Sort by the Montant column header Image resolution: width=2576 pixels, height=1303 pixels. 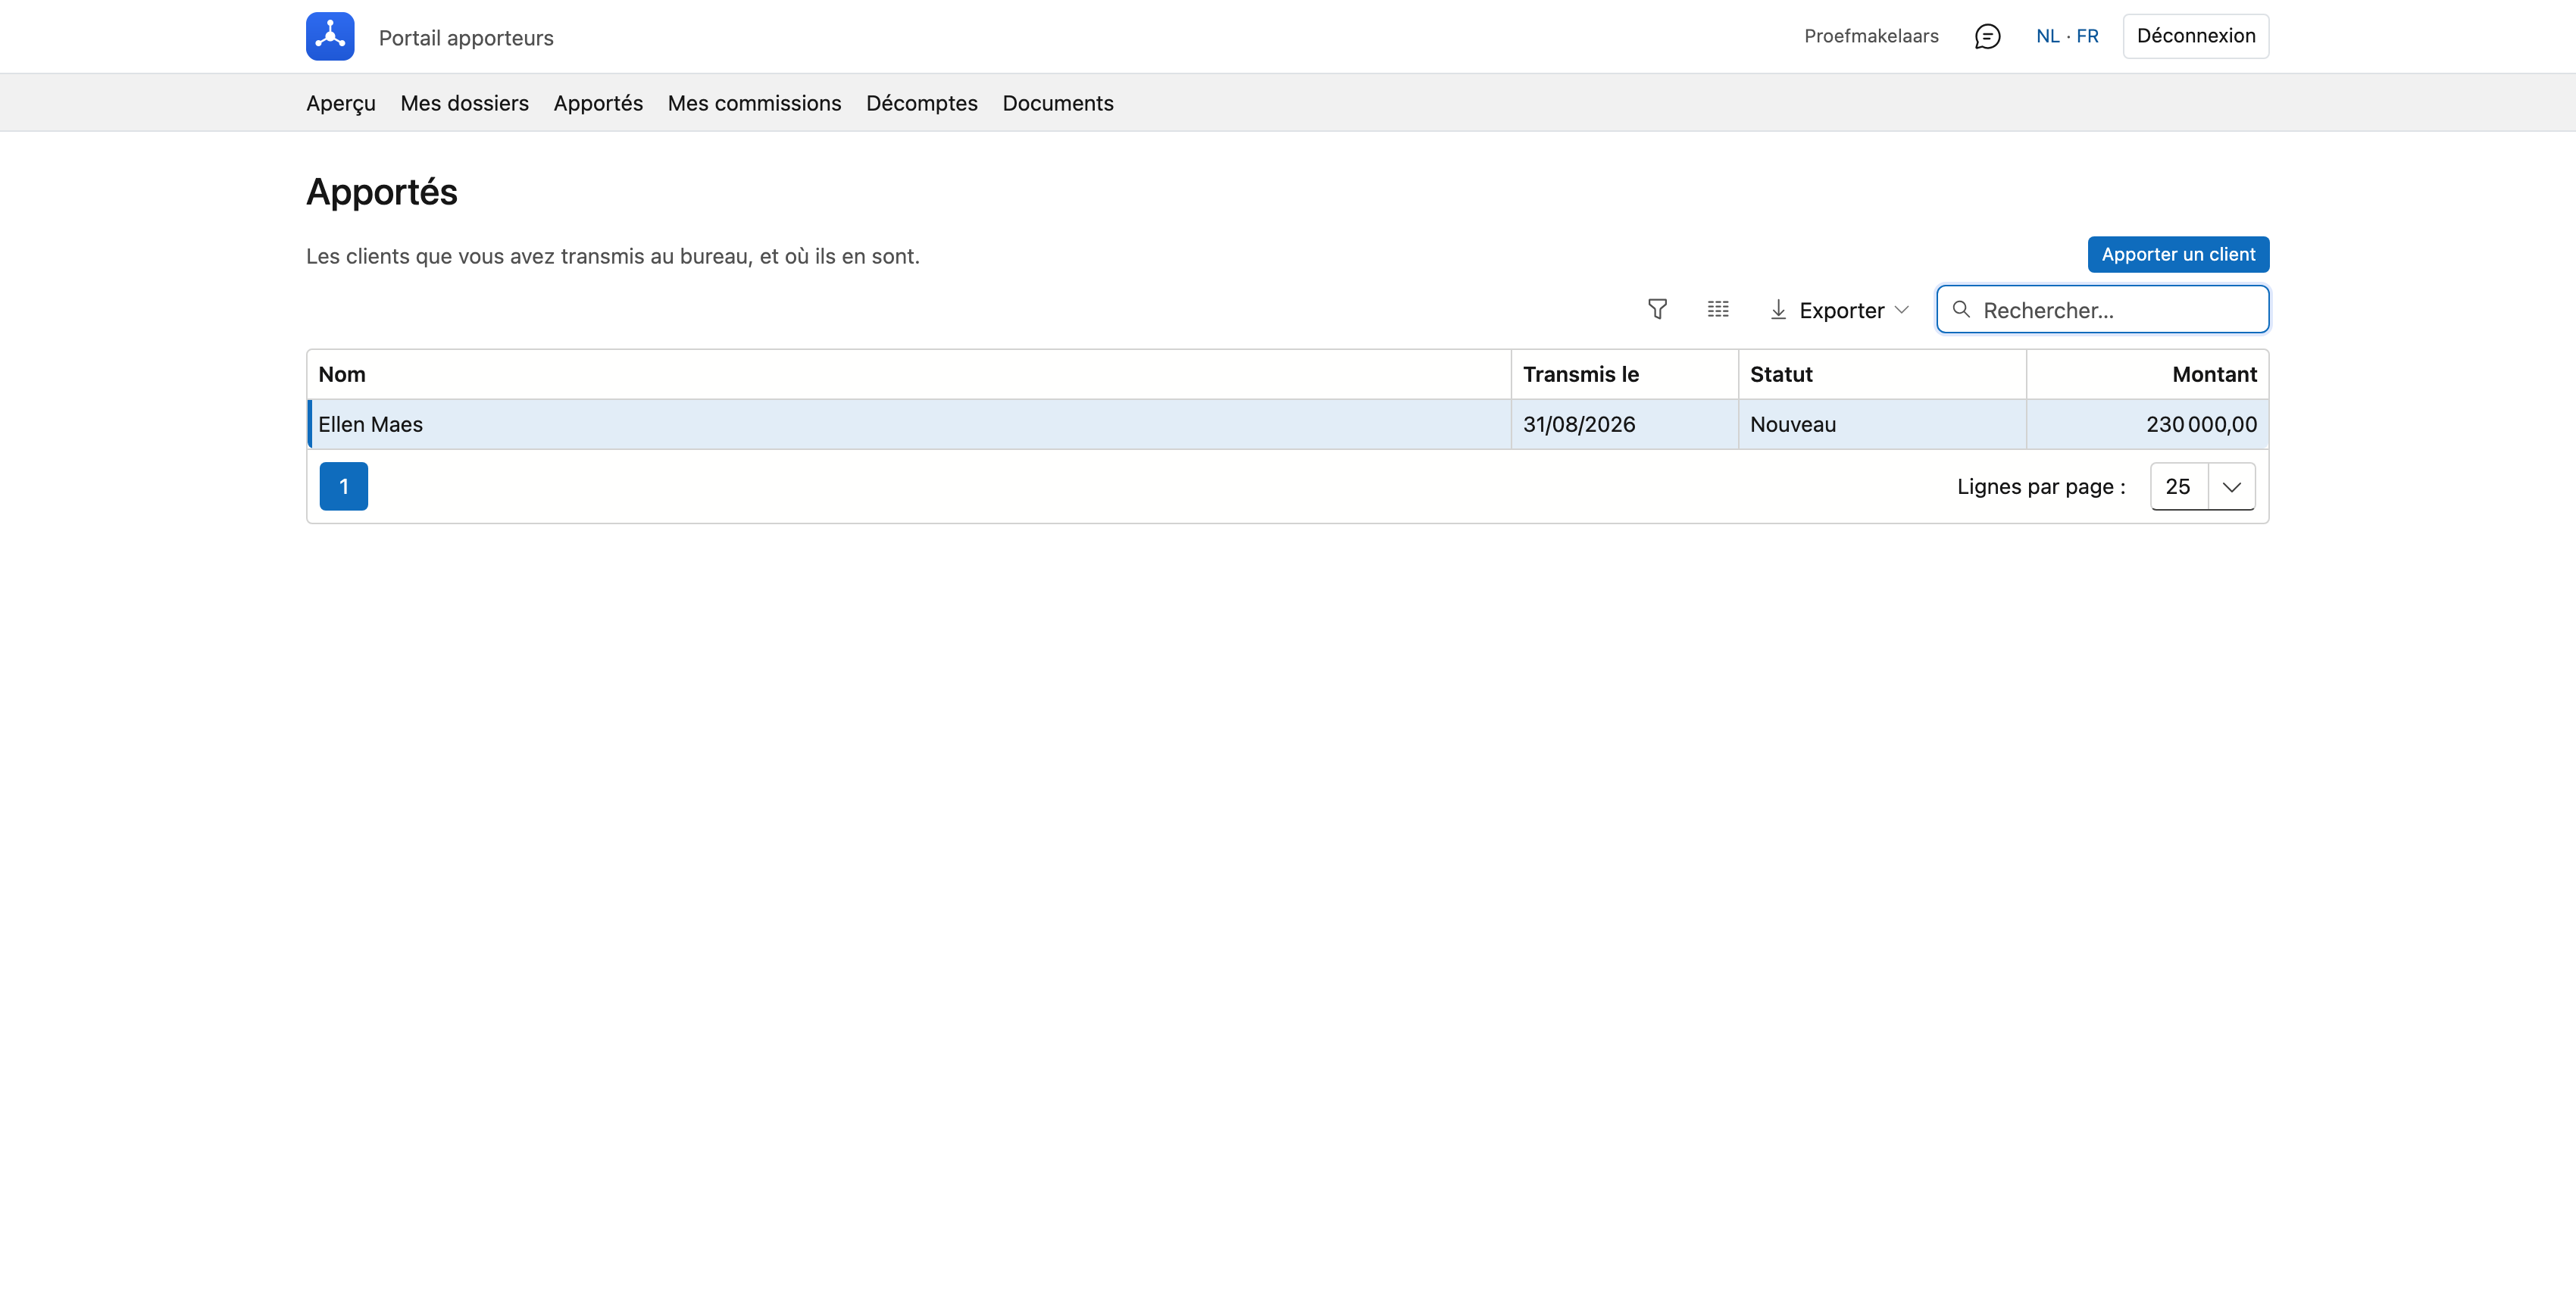tap(2147, 374)
